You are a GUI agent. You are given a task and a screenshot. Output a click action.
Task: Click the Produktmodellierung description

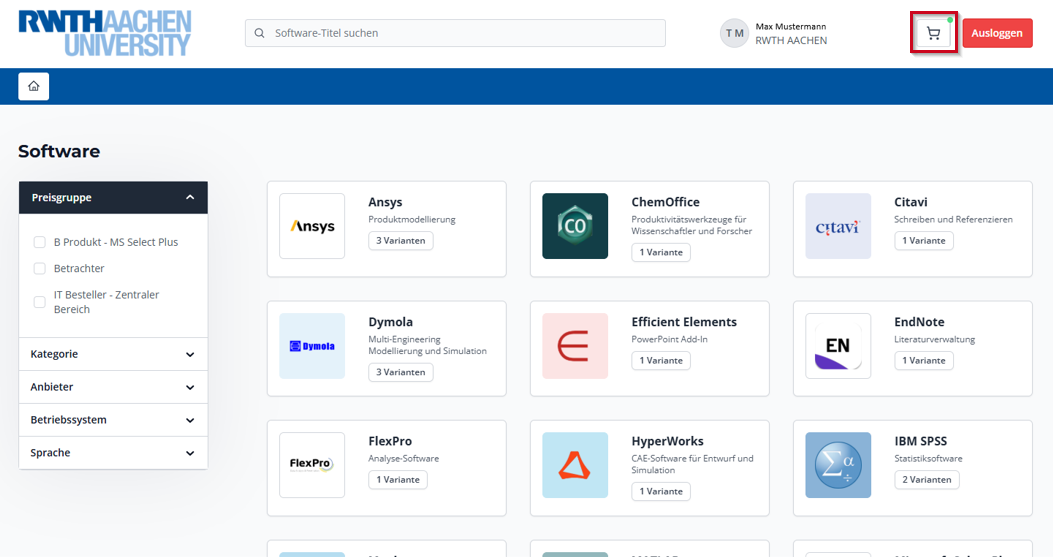pos(412,220)
